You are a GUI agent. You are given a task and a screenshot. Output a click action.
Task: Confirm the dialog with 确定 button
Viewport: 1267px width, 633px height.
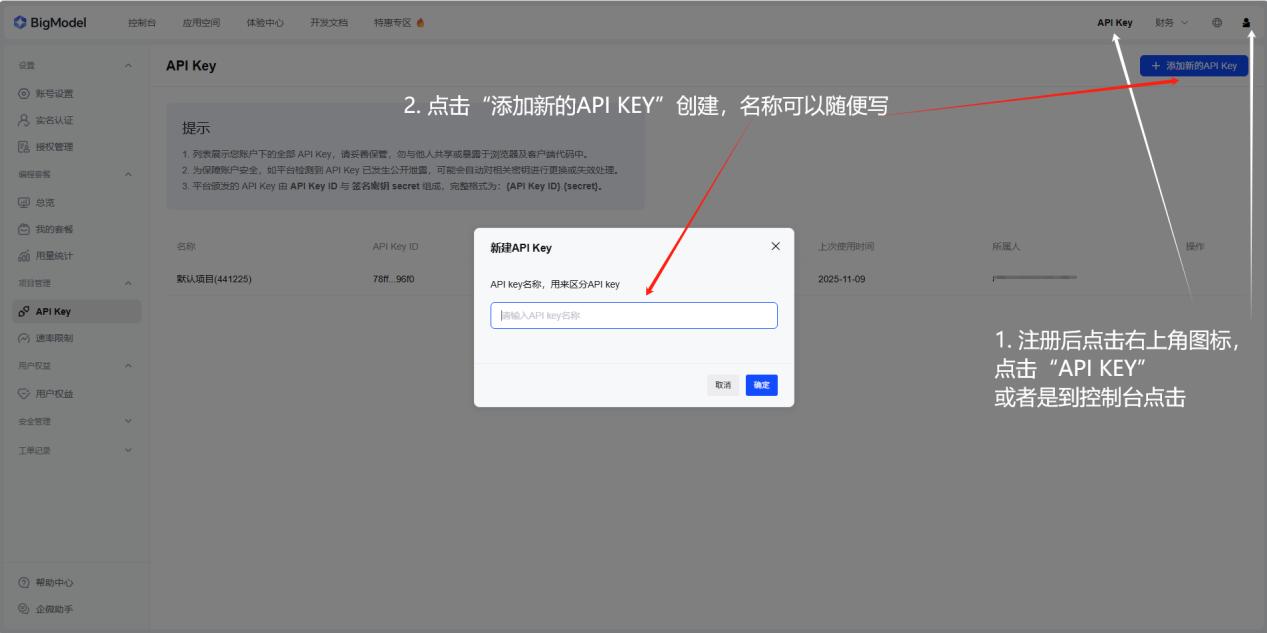[761, 384]
